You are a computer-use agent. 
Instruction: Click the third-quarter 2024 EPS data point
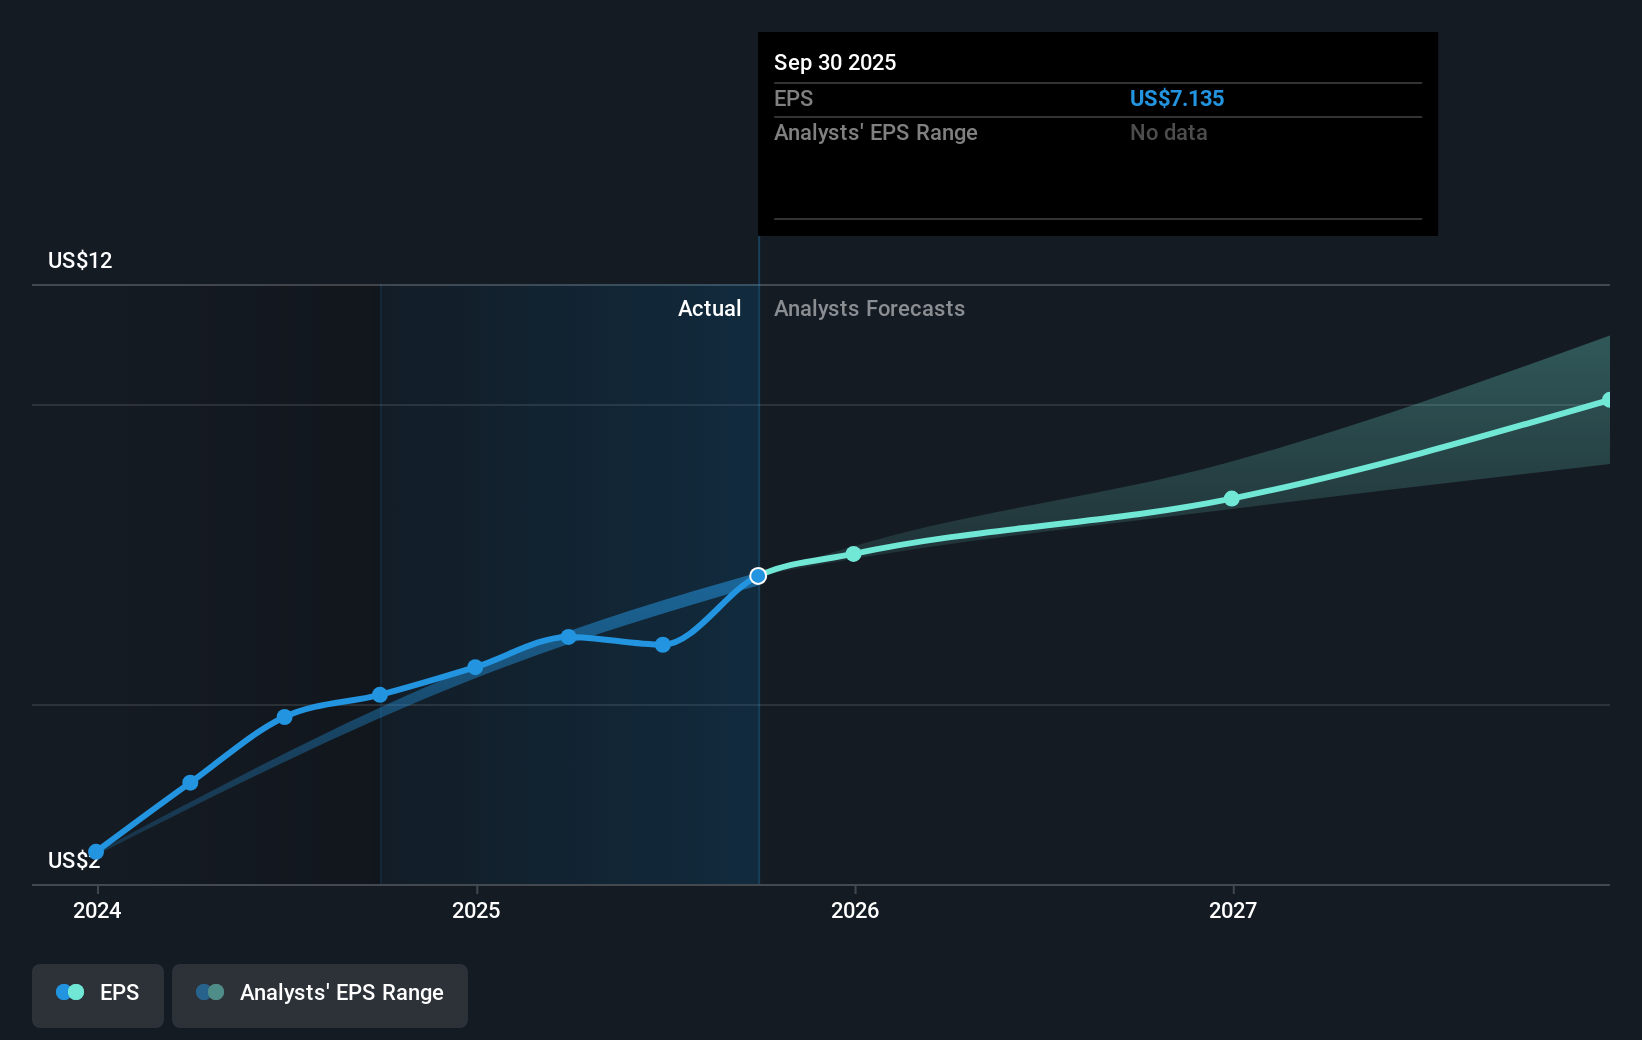click(380, 695)
